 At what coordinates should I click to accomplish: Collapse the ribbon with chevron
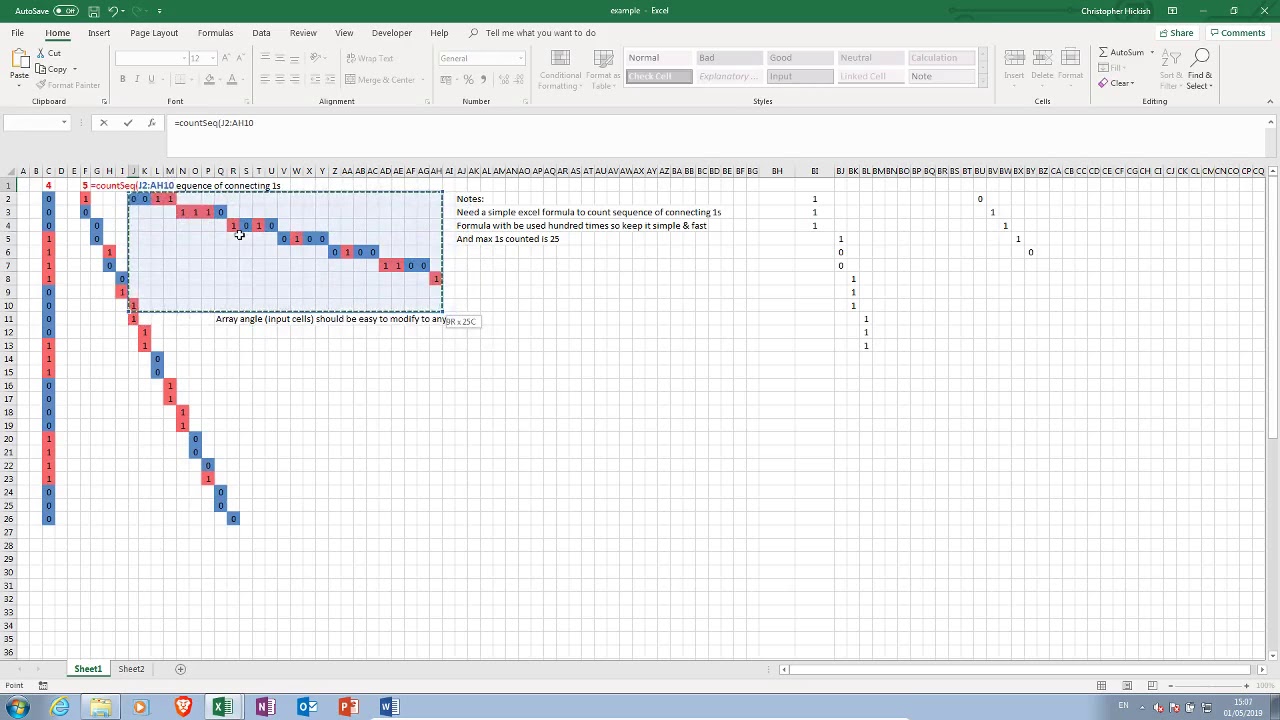coord(1270,101)
